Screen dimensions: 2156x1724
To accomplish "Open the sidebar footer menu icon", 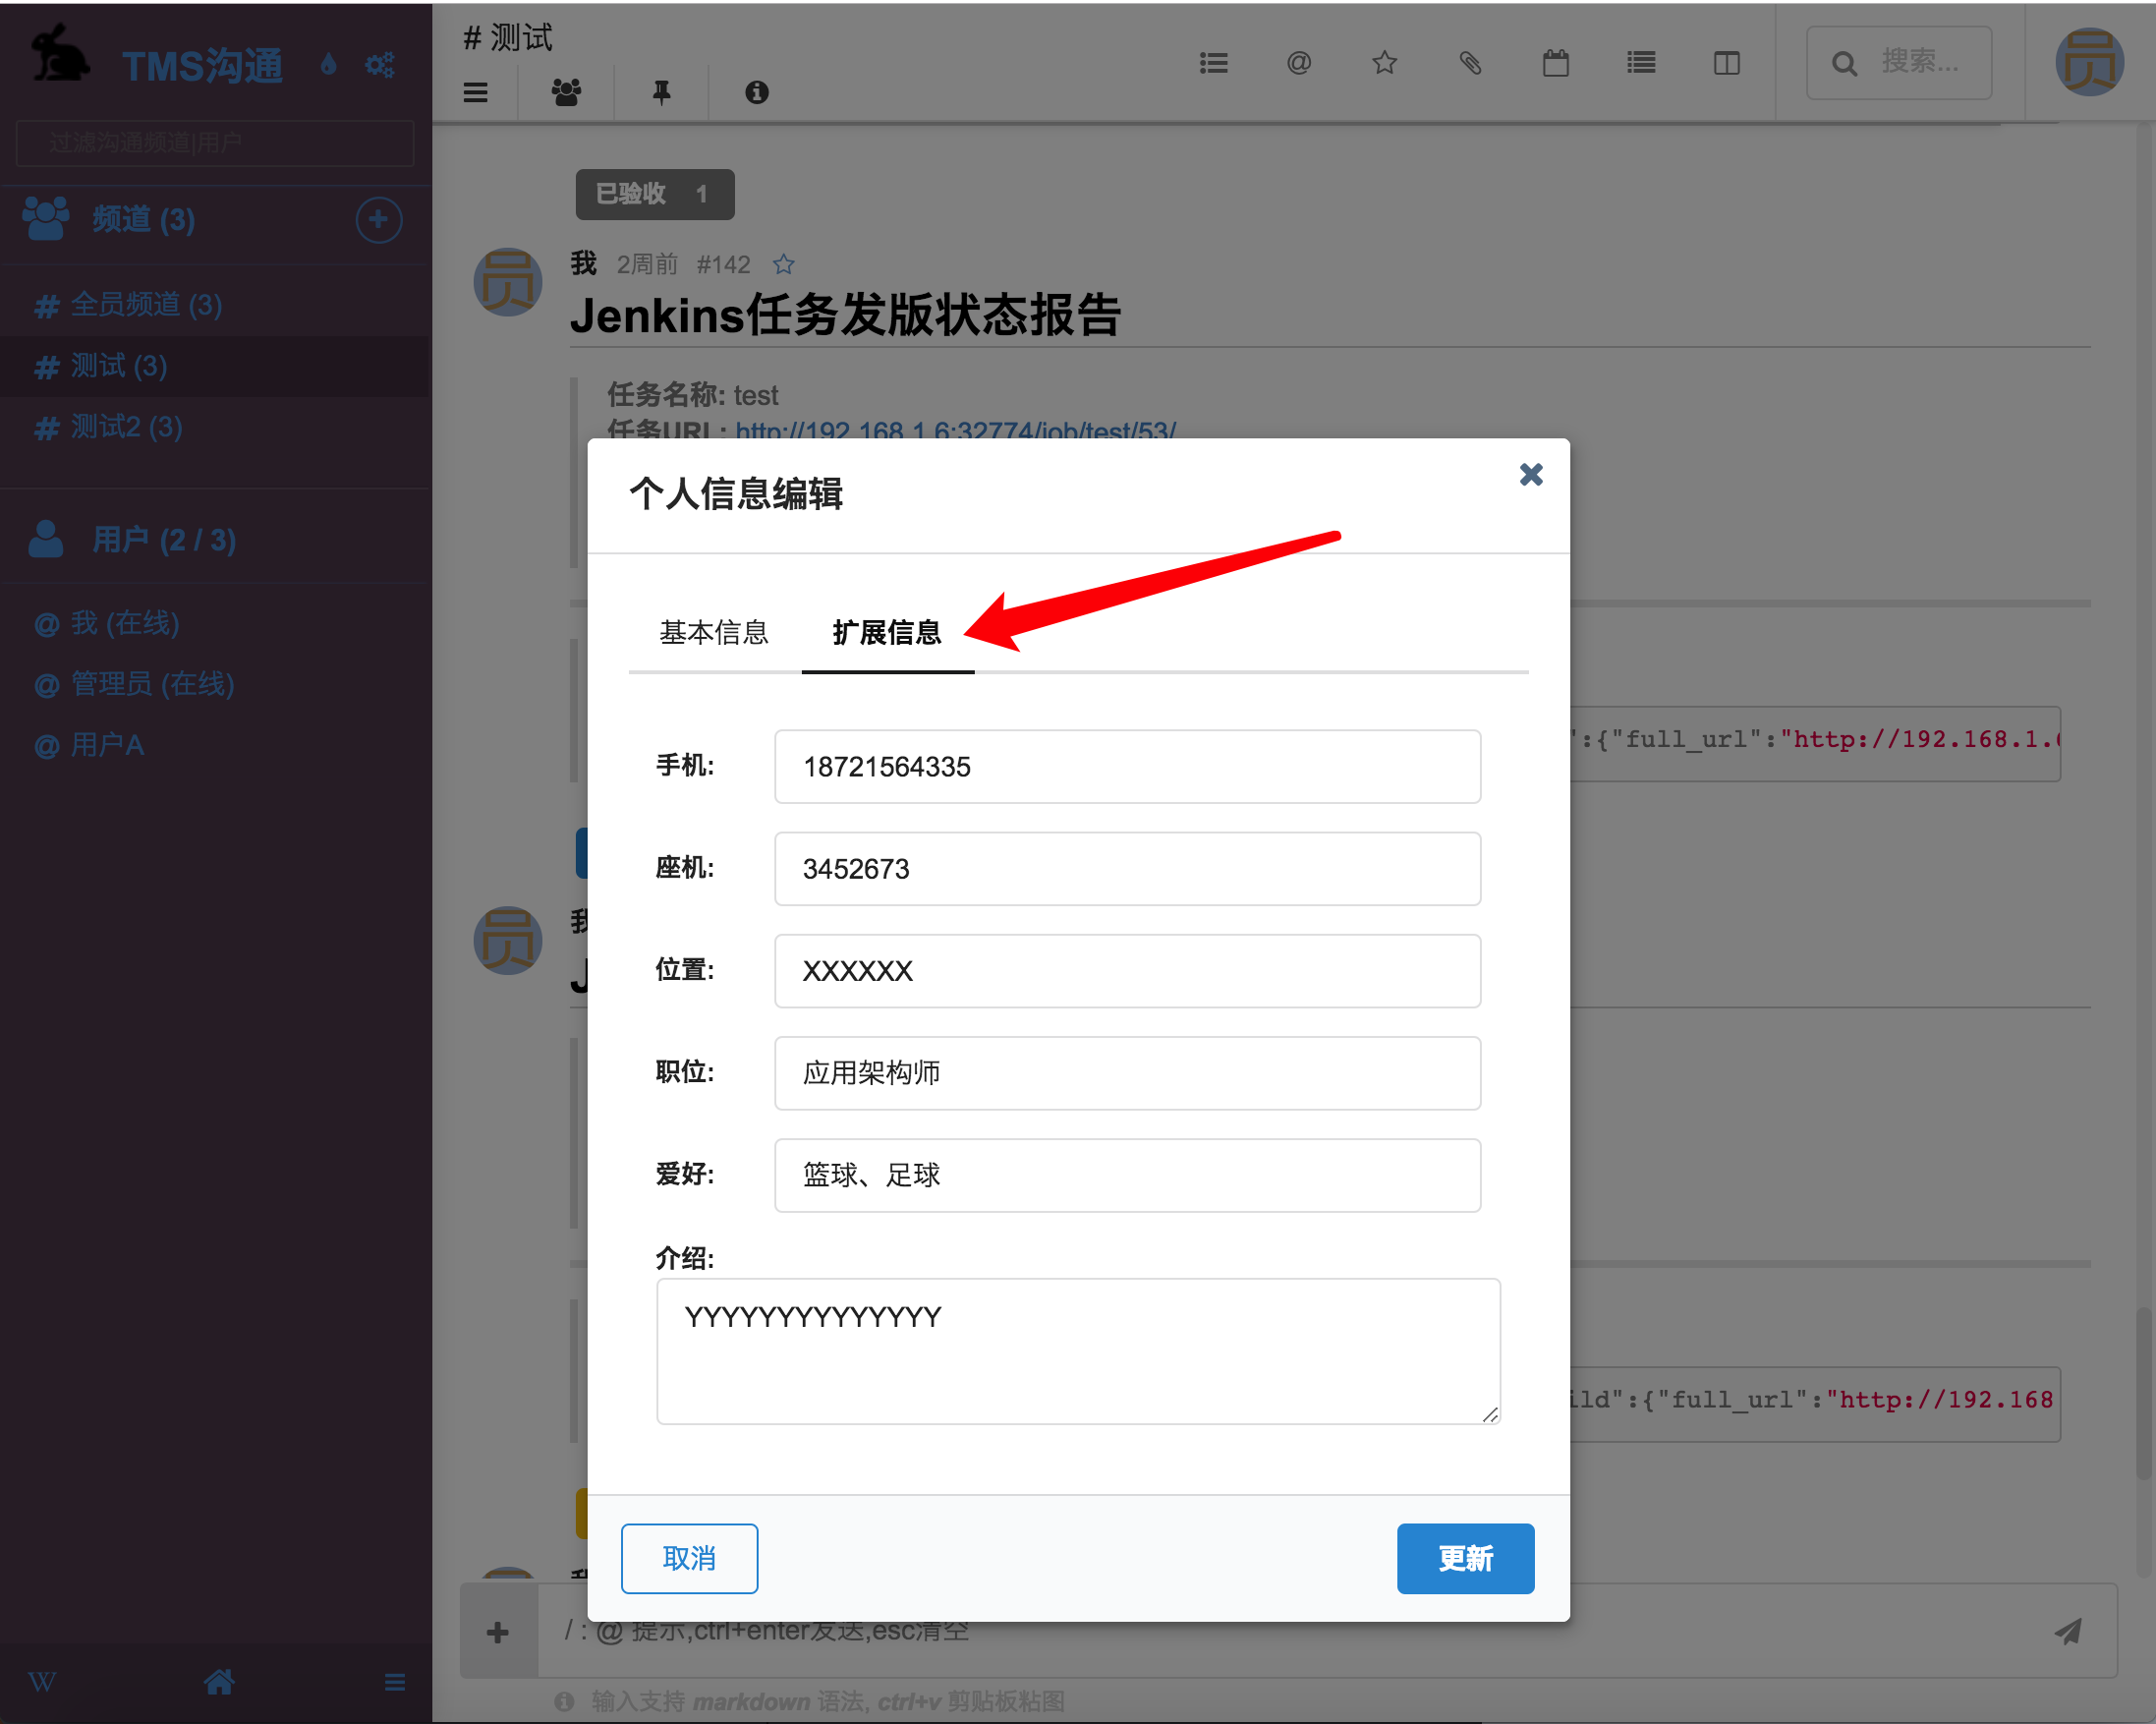I will [395, 1682].
